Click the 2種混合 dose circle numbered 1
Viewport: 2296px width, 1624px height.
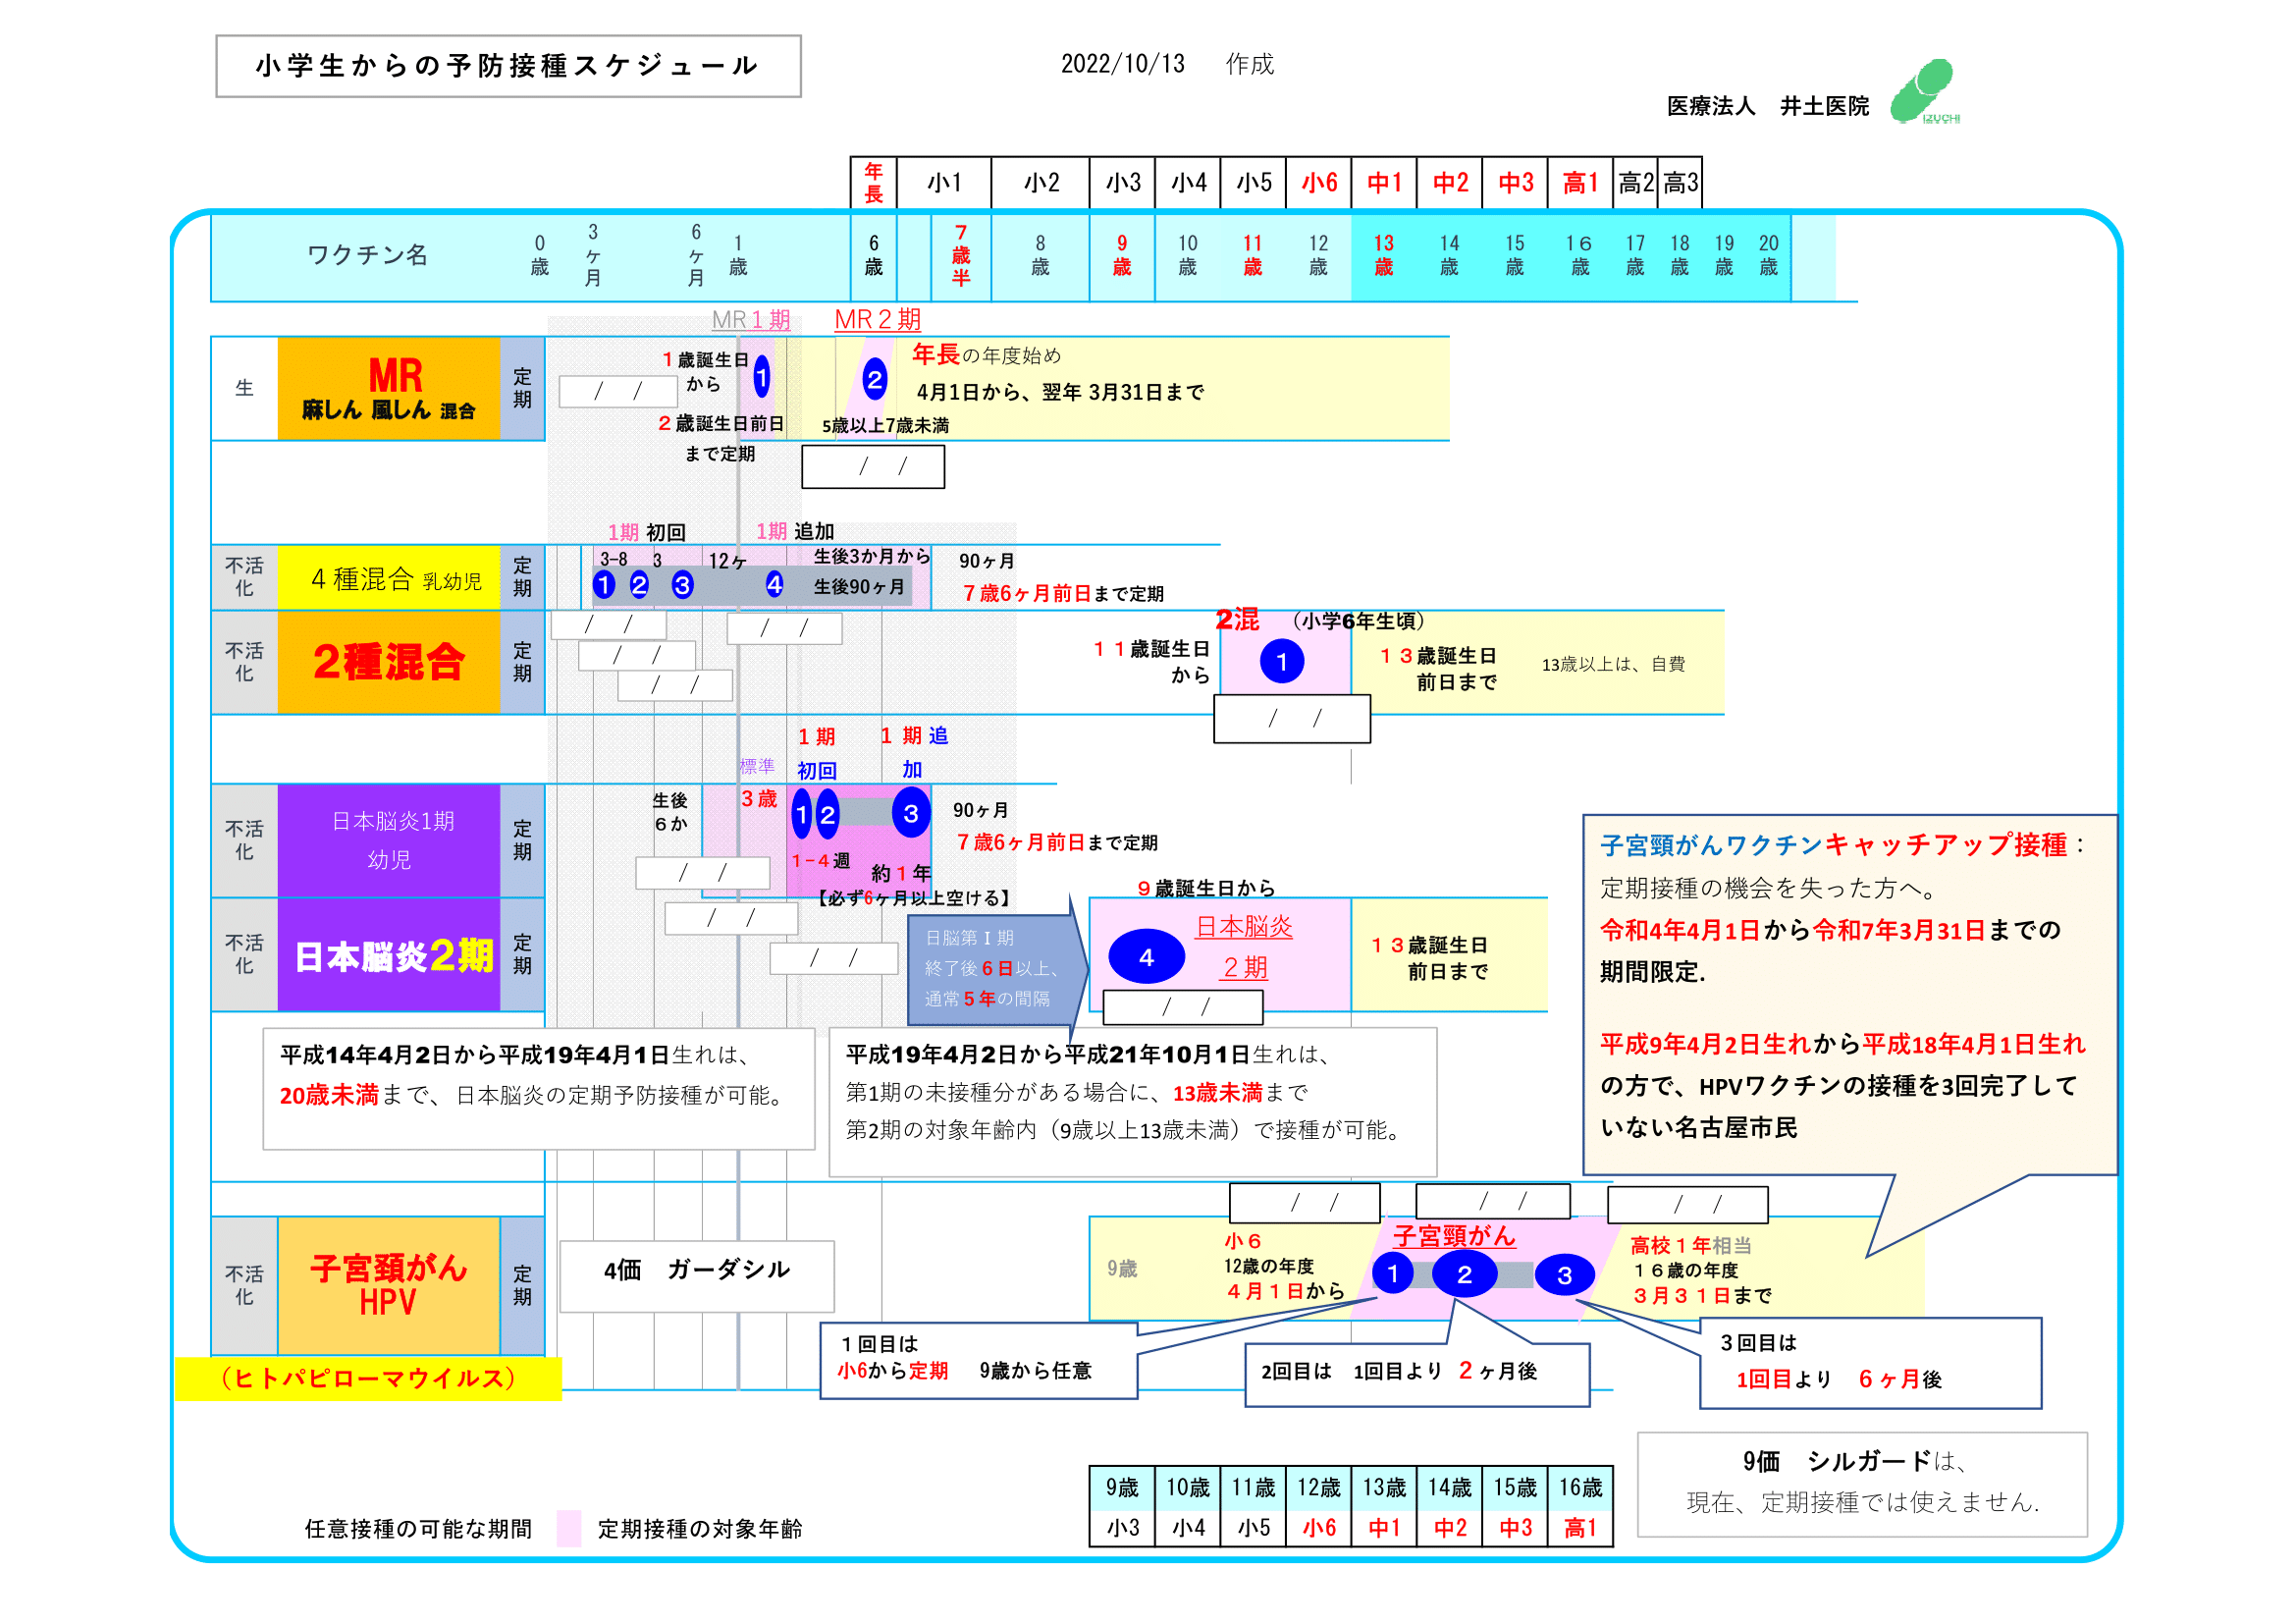(x=1282, y=662)
